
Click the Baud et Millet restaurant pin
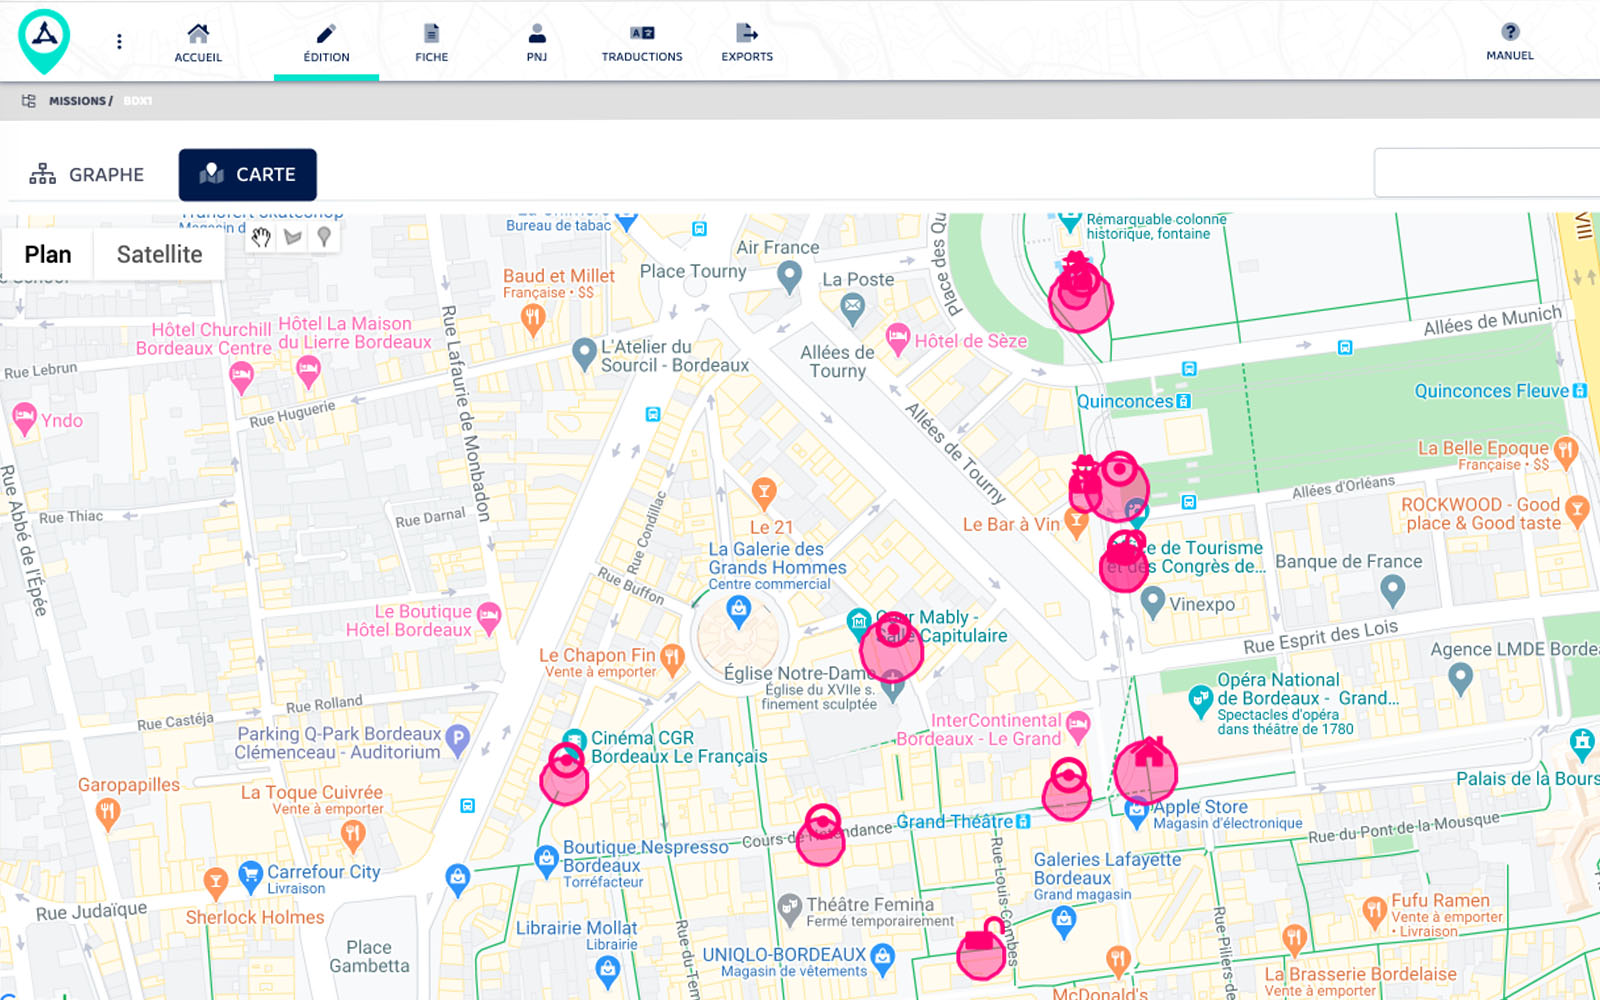(533, 319)
